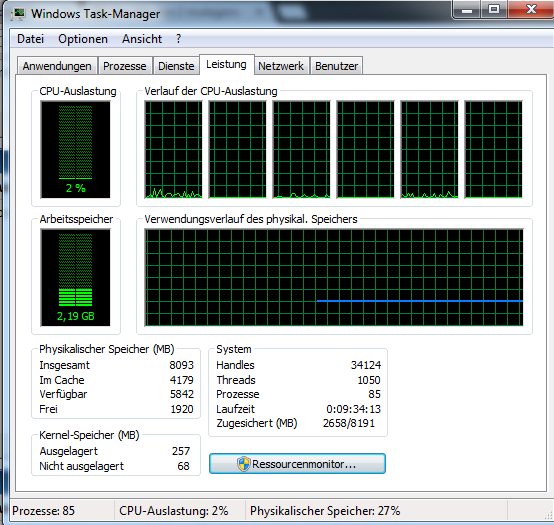Click the Nicht ausgelagert label
The image size is (554, 525).
click(82, 466)
